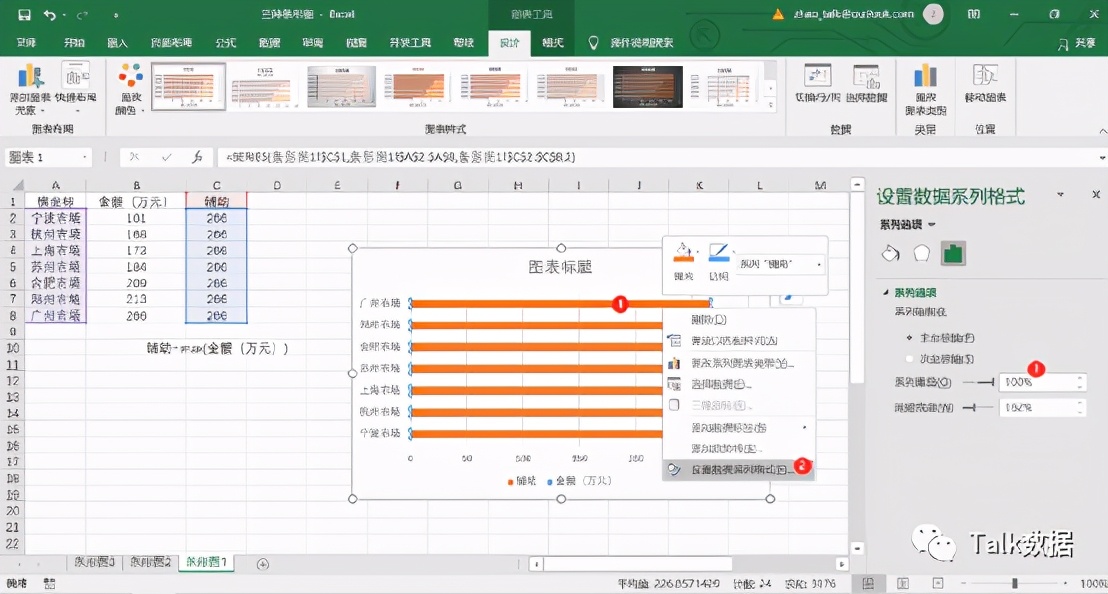Add a new sheet with the plus icon

(x=263, y=564)
